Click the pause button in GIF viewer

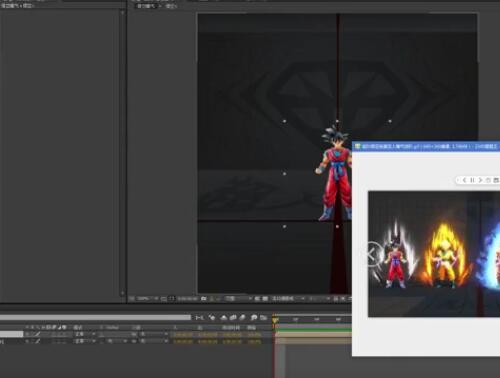click(x=472, y=180)
